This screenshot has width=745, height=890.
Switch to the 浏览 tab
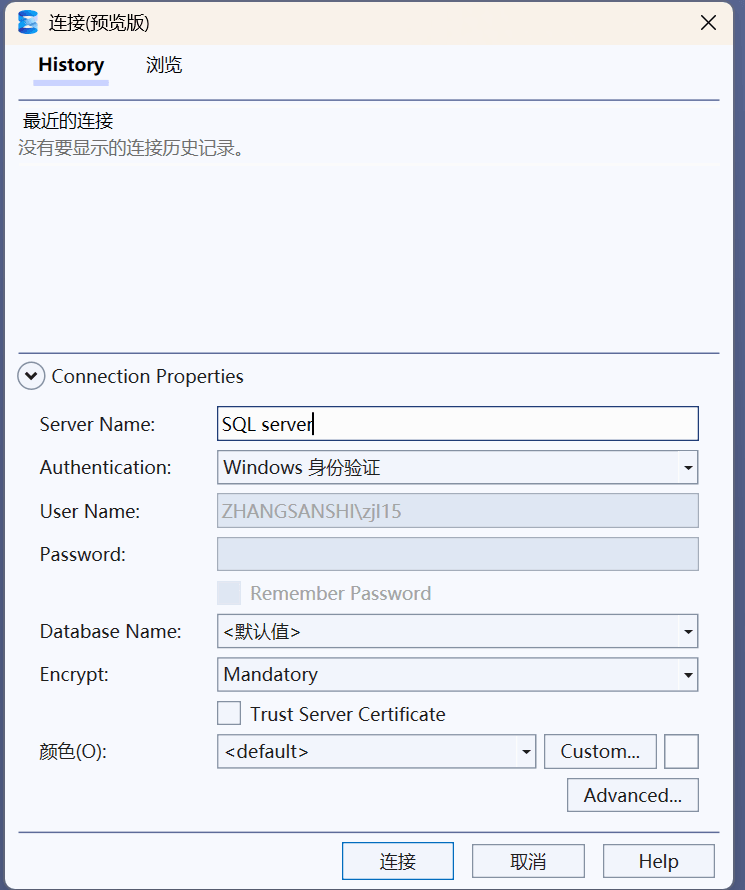(x=164, y=65)
